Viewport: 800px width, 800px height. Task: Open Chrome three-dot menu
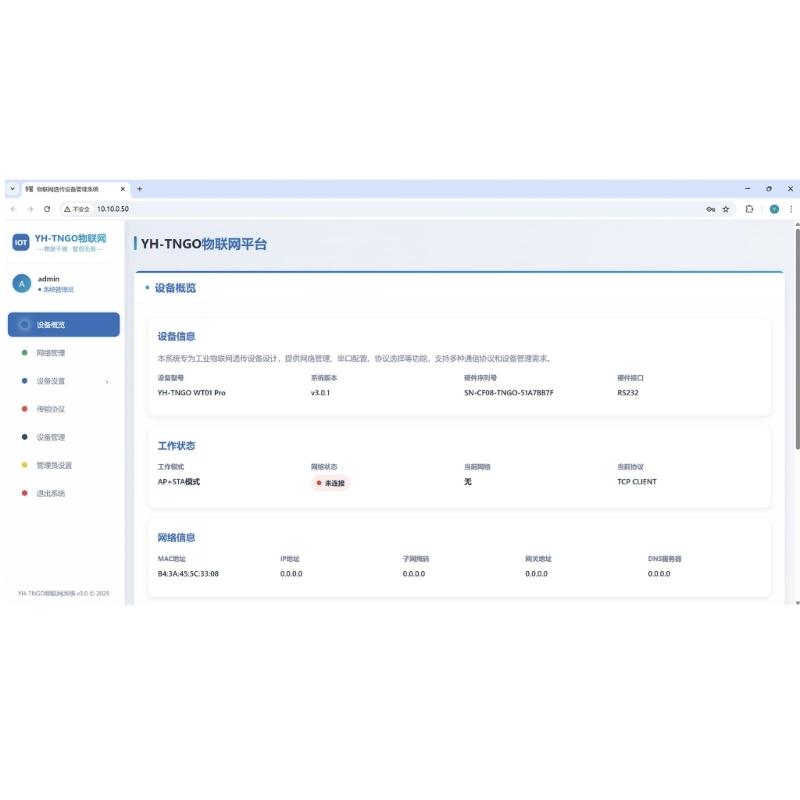tap(791, 209)
